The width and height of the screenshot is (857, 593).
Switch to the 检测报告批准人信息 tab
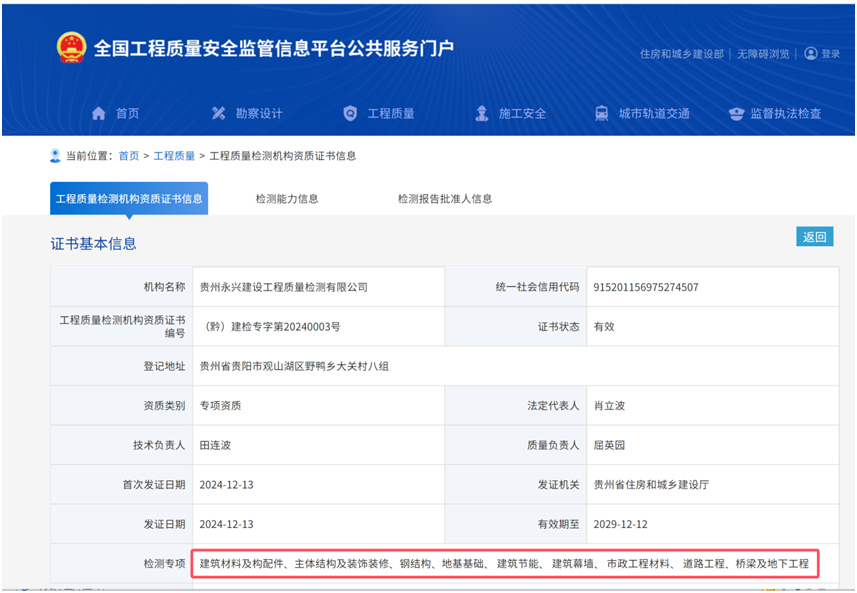pos(445,198)
